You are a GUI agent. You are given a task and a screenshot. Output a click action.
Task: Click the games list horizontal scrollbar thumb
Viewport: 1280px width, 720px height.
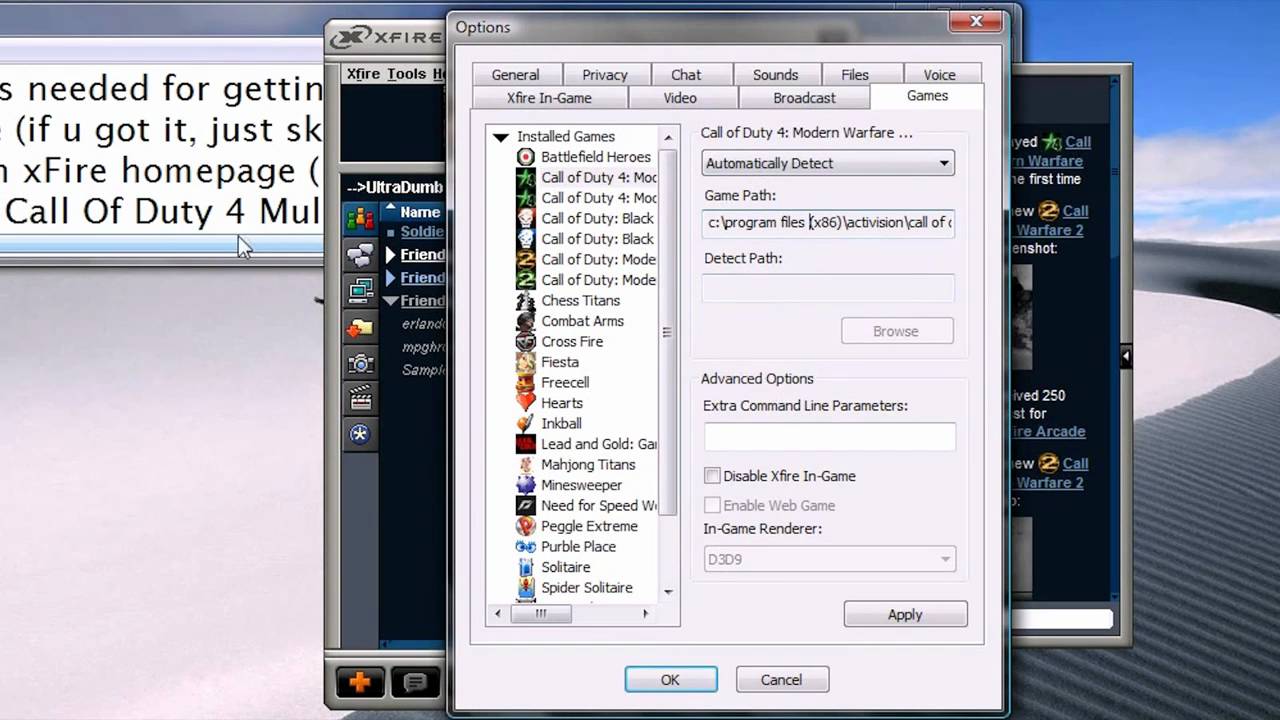click(x=541, y=614)
